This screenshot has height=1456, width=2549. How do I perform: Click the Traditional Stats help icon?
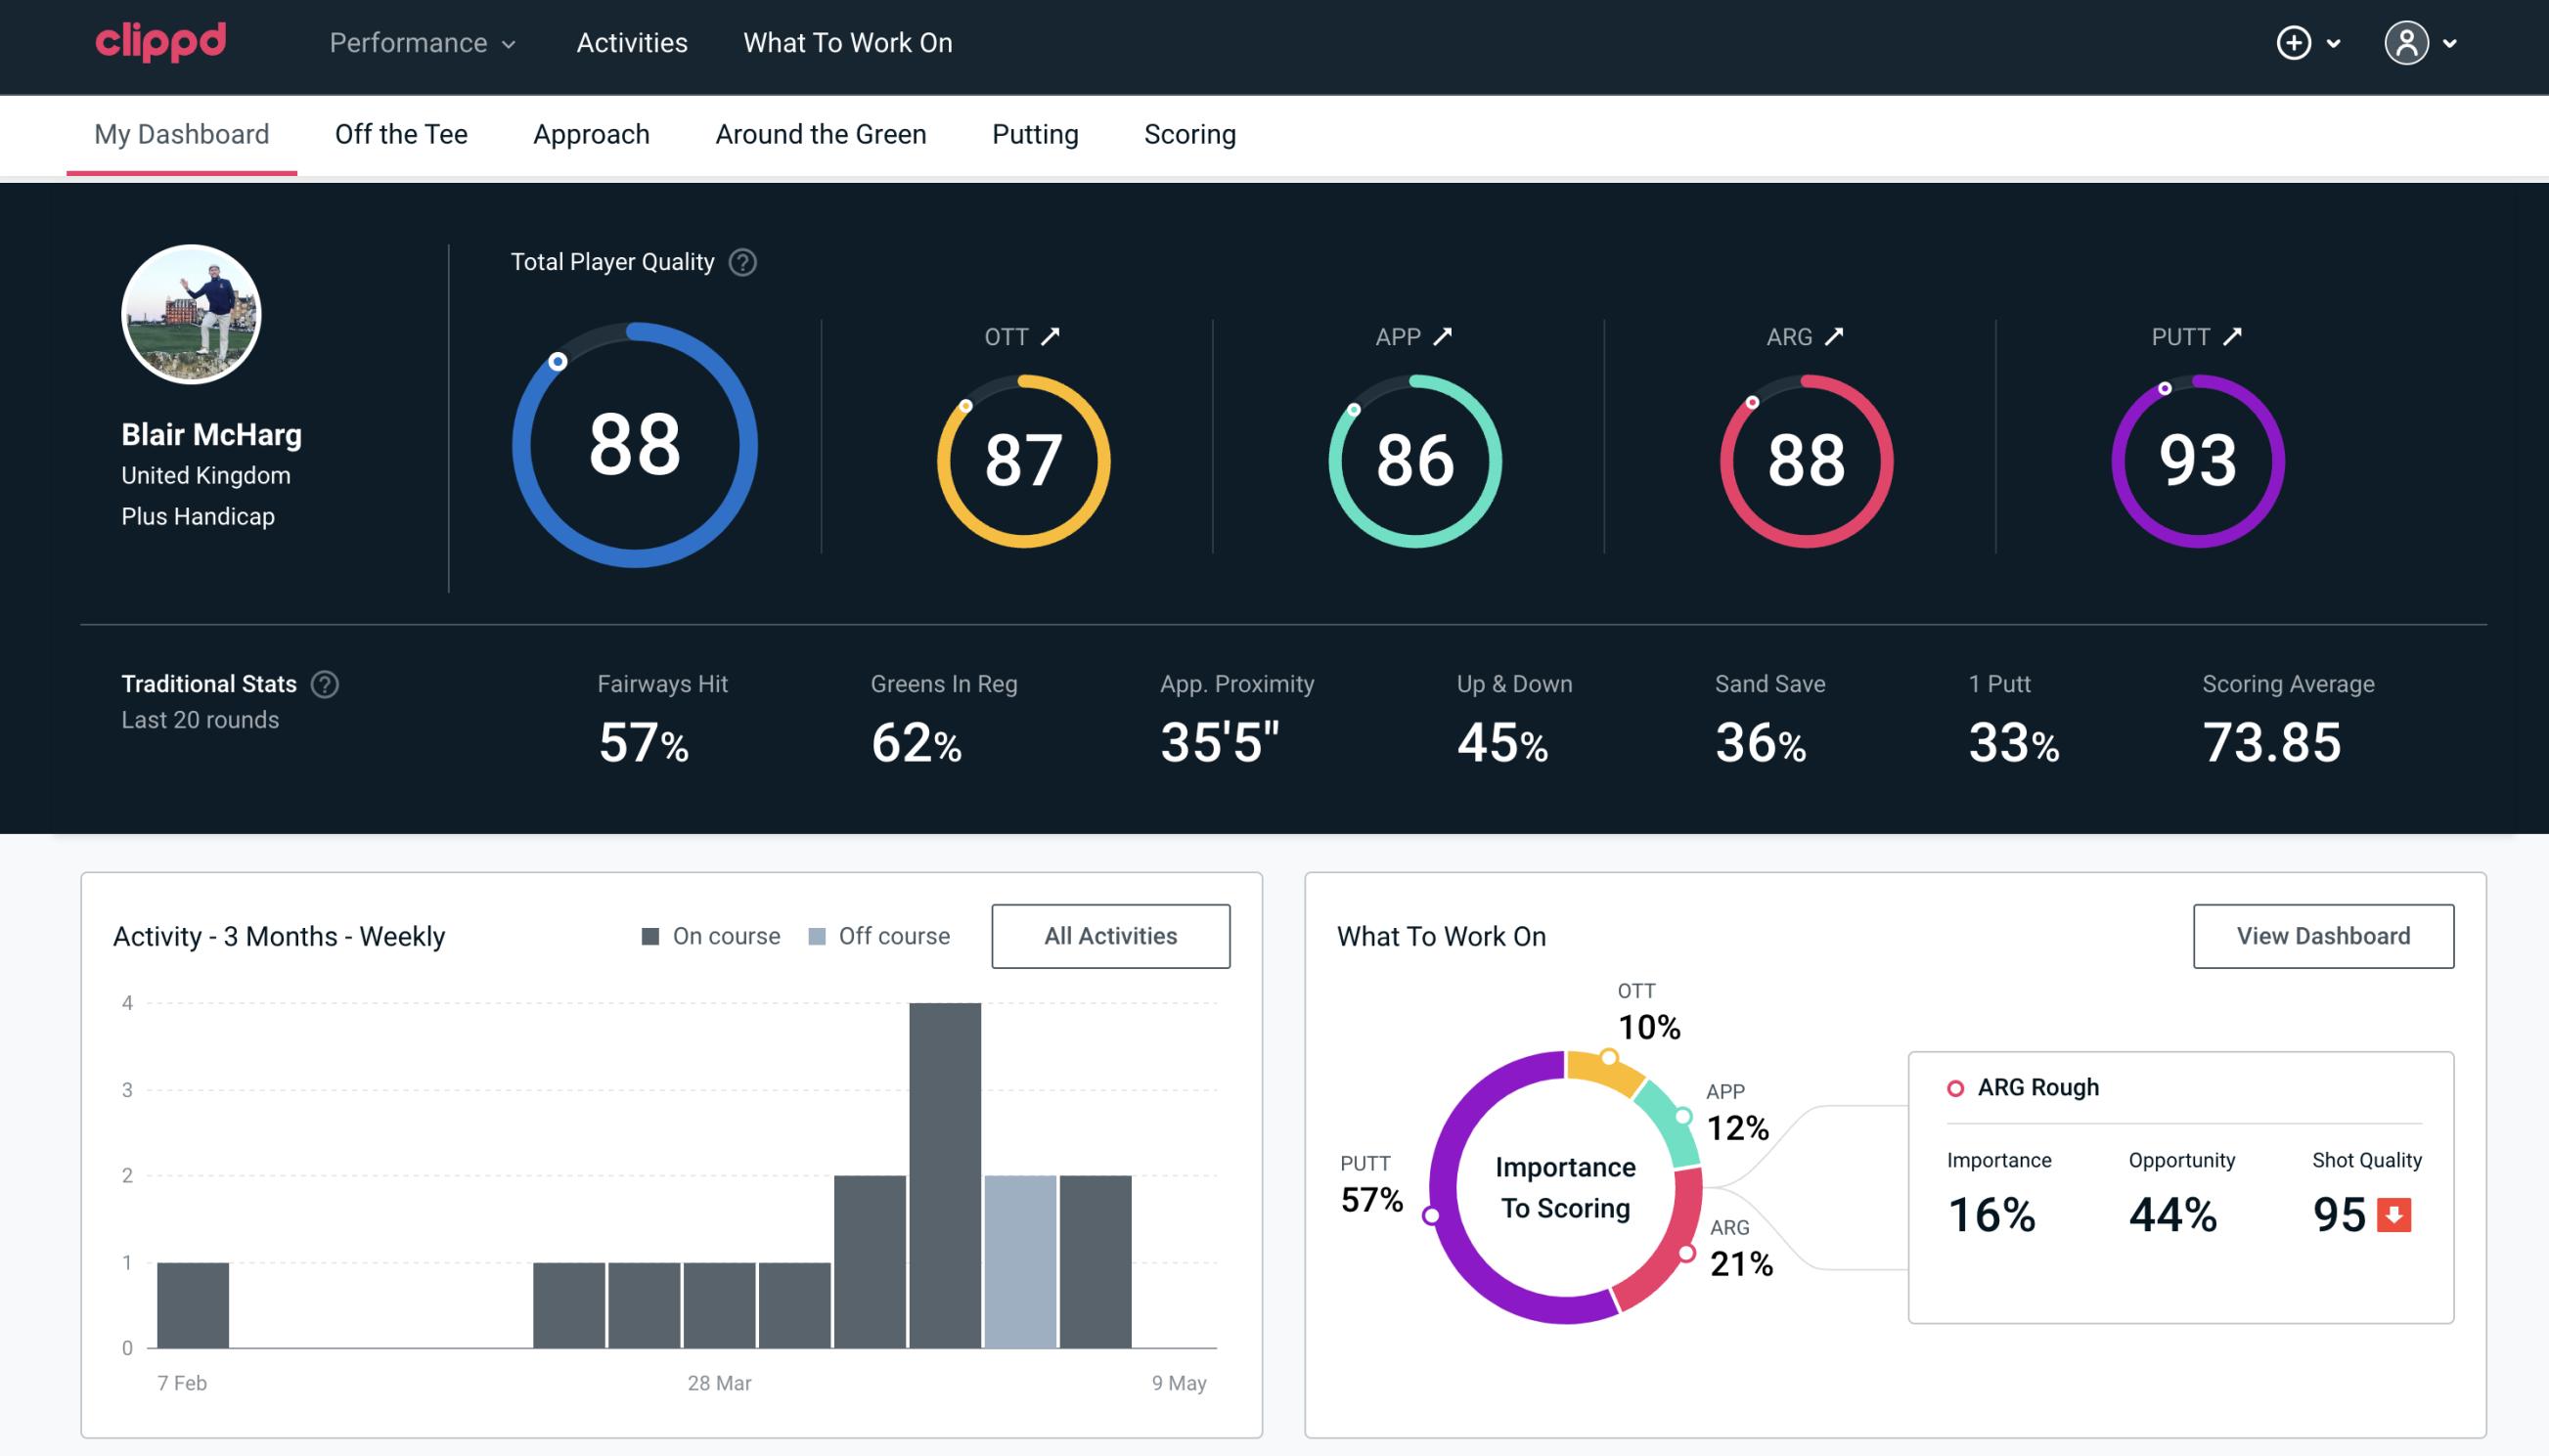click(326, 683)
